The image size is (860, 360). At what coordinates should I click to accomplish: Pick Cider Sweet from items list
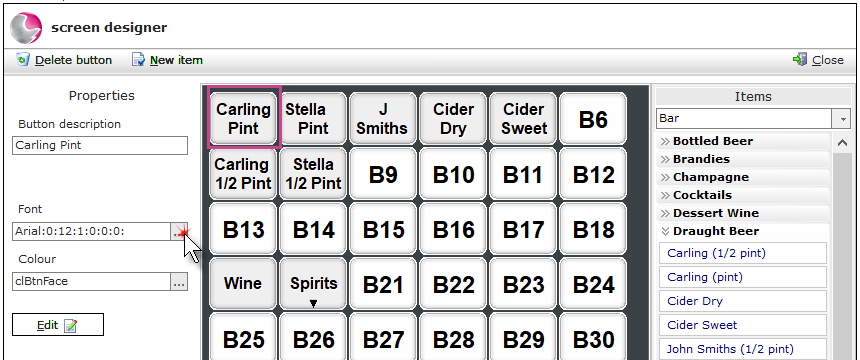743,325
